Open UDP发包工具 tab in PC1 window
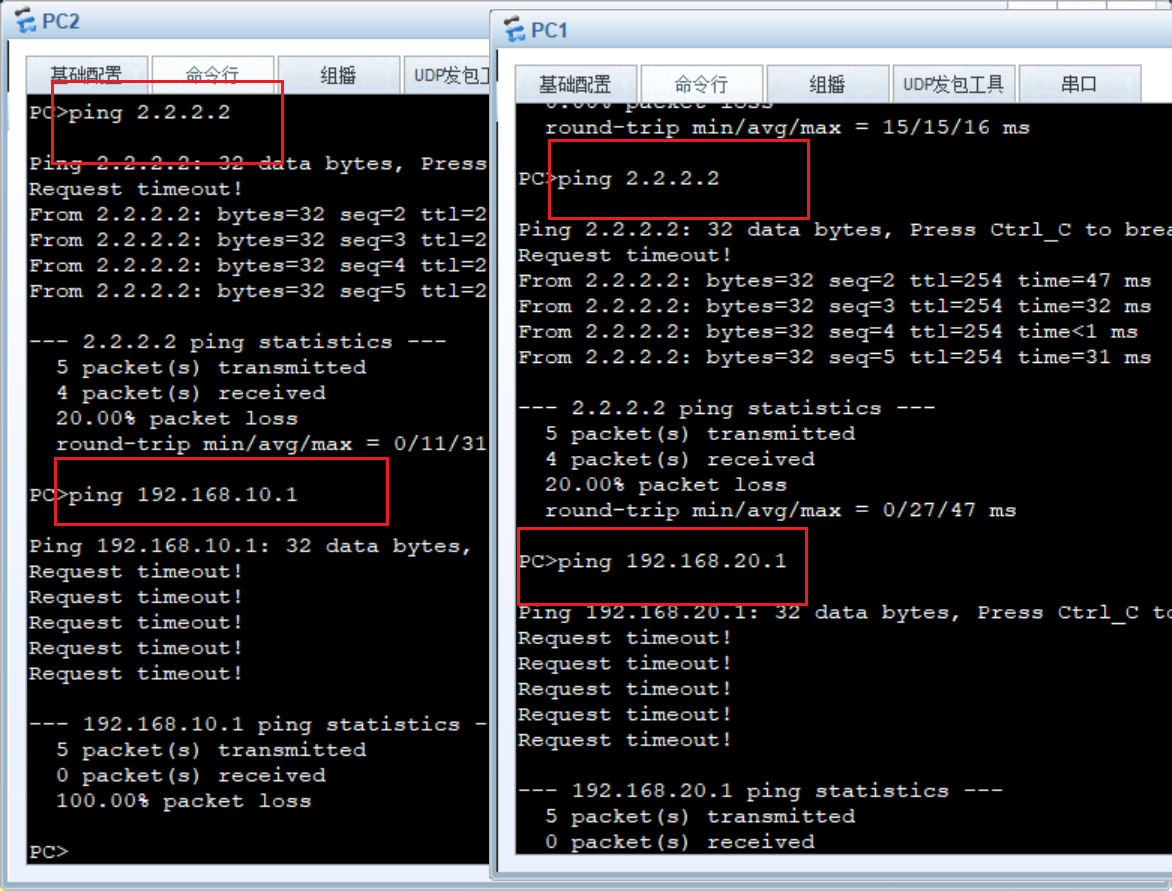This screenshot has height=891, width=1172. point(953,84)
